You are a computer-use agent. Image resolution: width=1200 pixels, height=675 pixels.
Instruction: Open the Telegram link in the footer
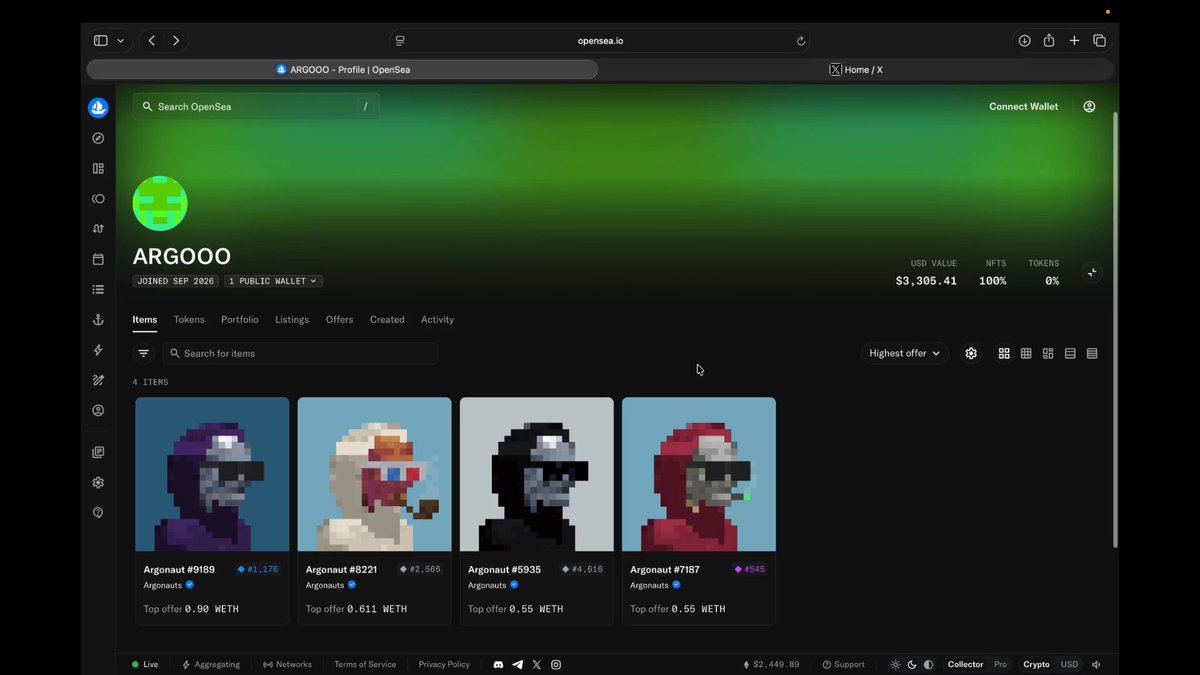pyautogui.click(x=517, y=664)
